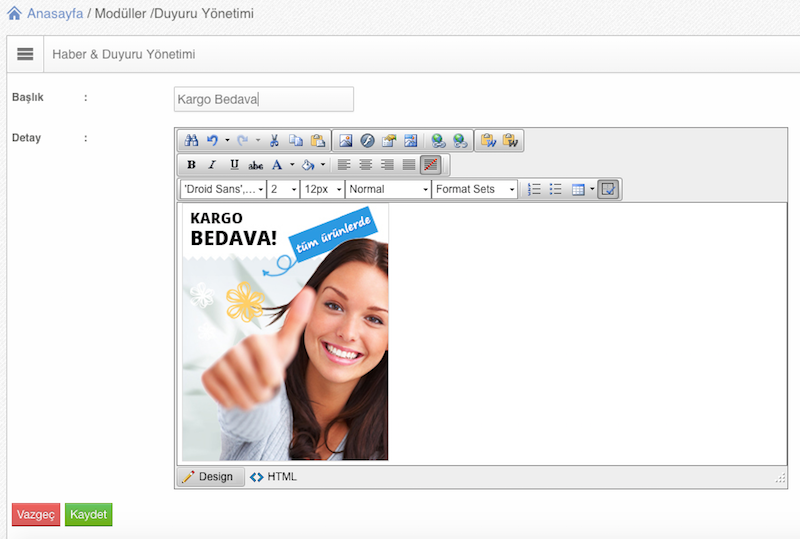The image size is (800, 539).
Task: Open the Document Manager icon
Action: tap(389, 140)
